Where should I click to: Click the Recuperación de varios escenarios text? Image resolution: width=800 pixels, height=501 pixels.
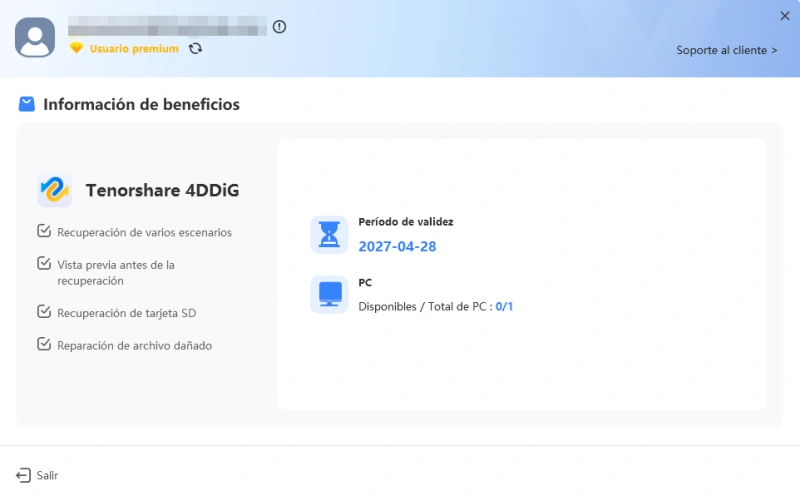144,232
